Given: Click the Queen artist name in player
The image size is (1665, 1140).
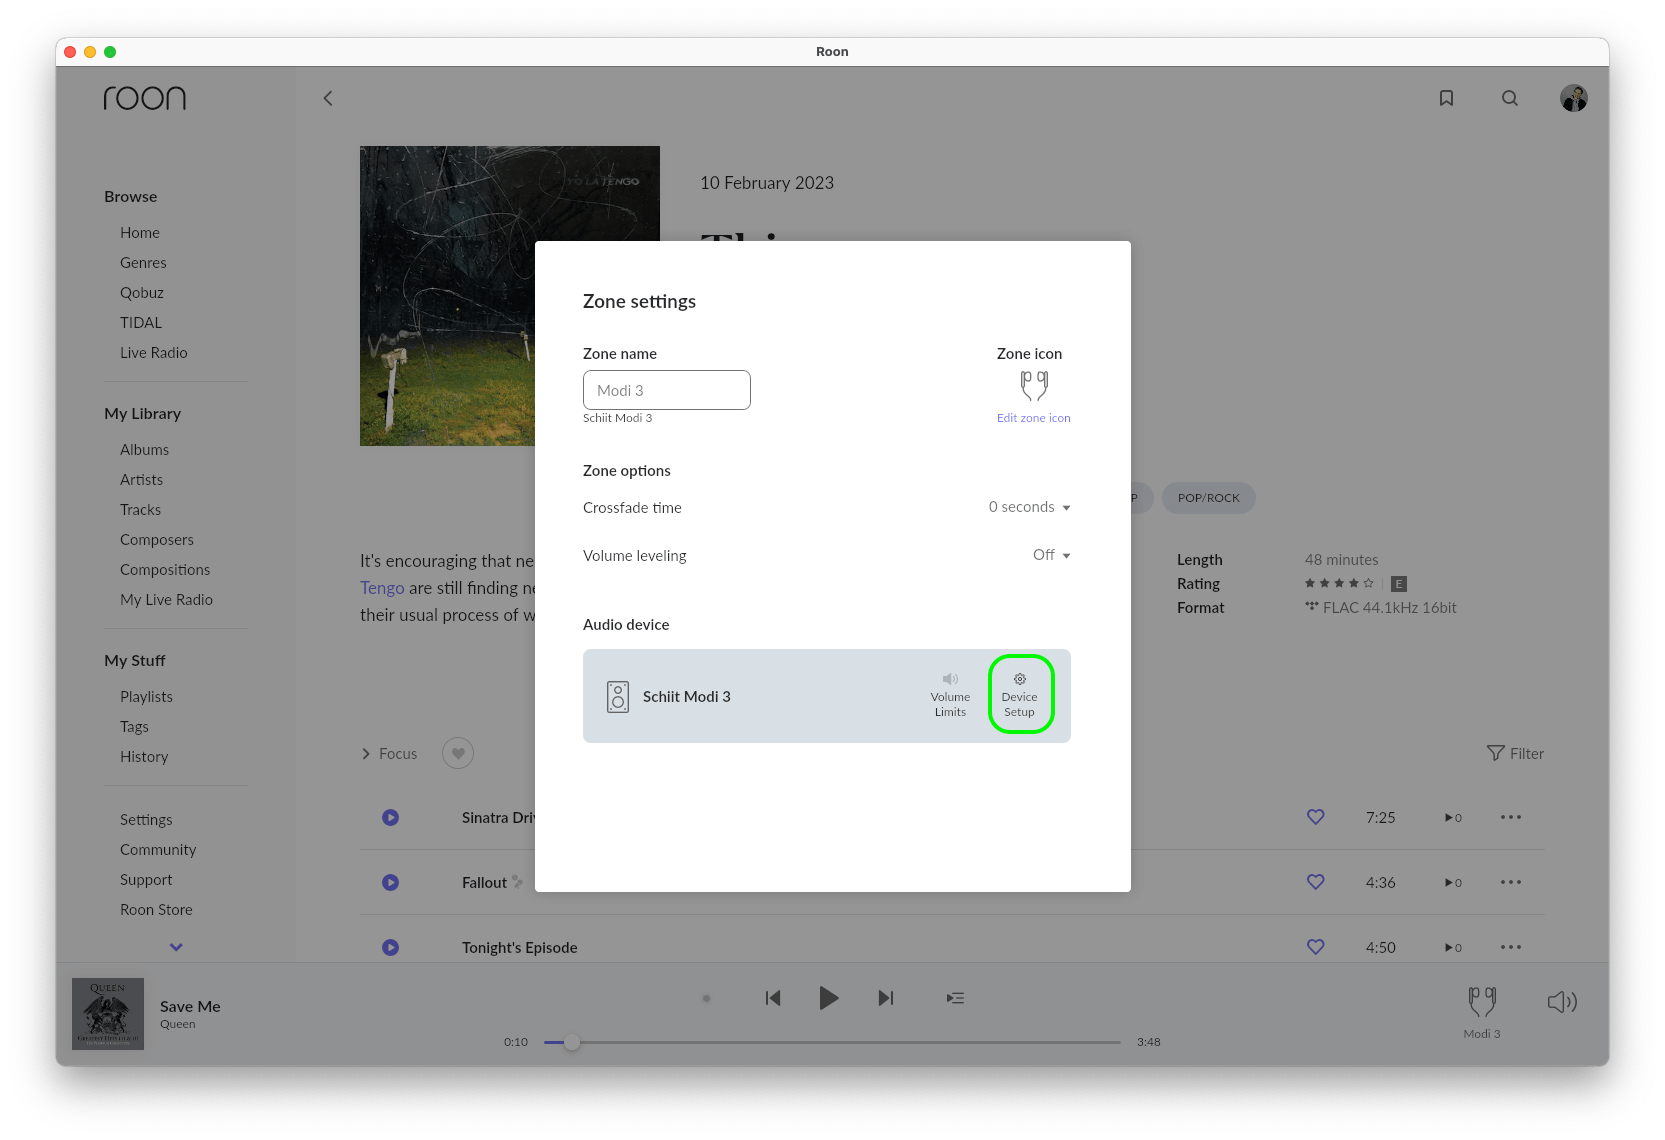Looking at the screenshot, I should (x=178, y=1024).
